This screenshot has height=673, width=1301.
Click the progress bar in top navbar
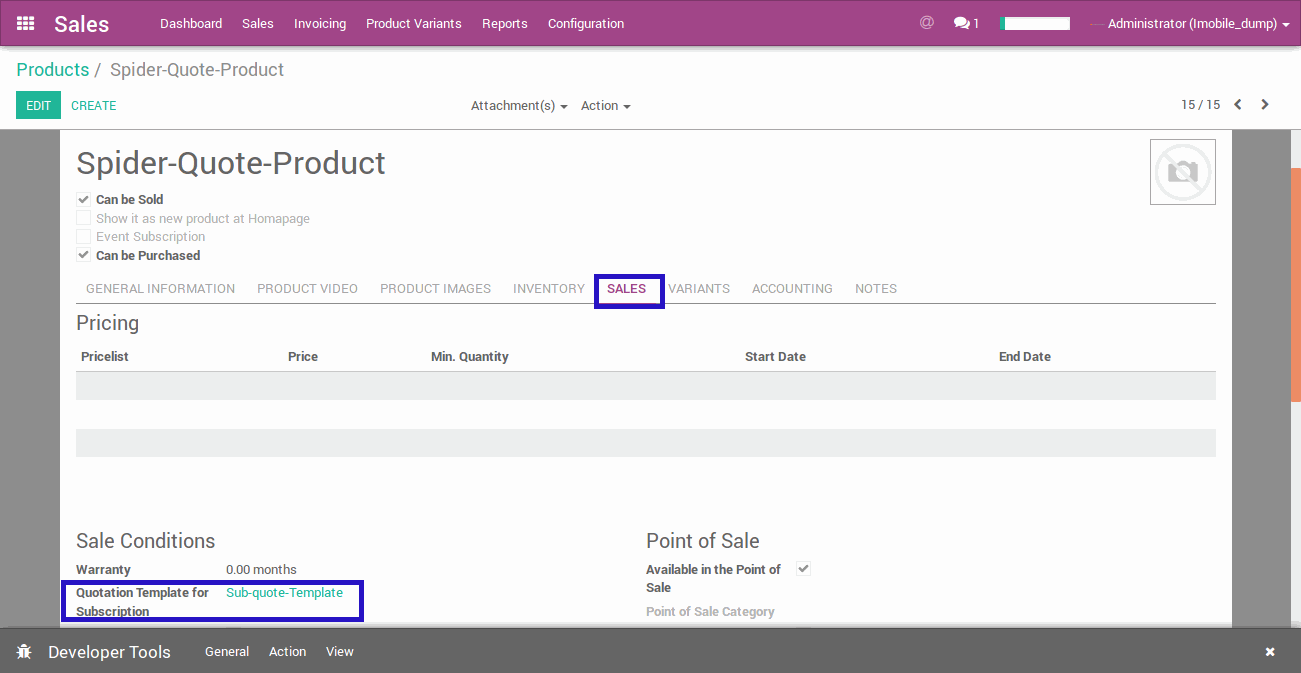coord(1035,24)
